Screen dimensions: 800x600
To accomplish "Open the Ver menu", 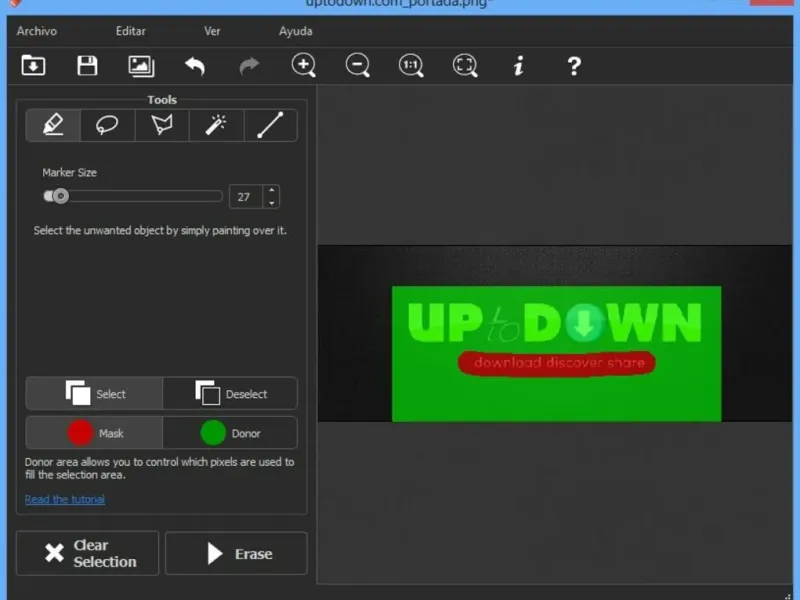I will [x=212, y=31].
